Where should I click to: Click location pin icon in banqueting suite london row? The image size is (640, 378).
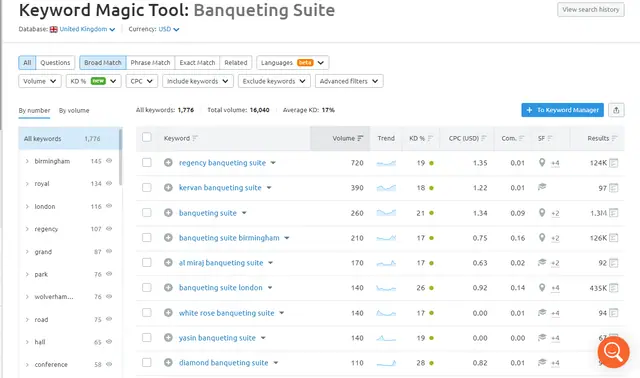click(542, 287)
